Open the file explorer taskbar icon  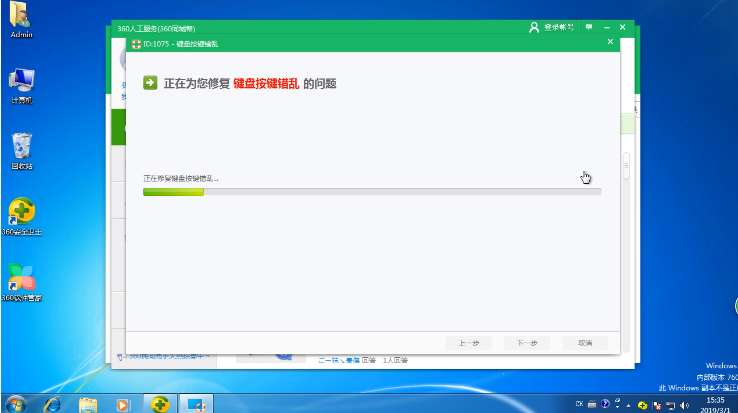point(87,403)
